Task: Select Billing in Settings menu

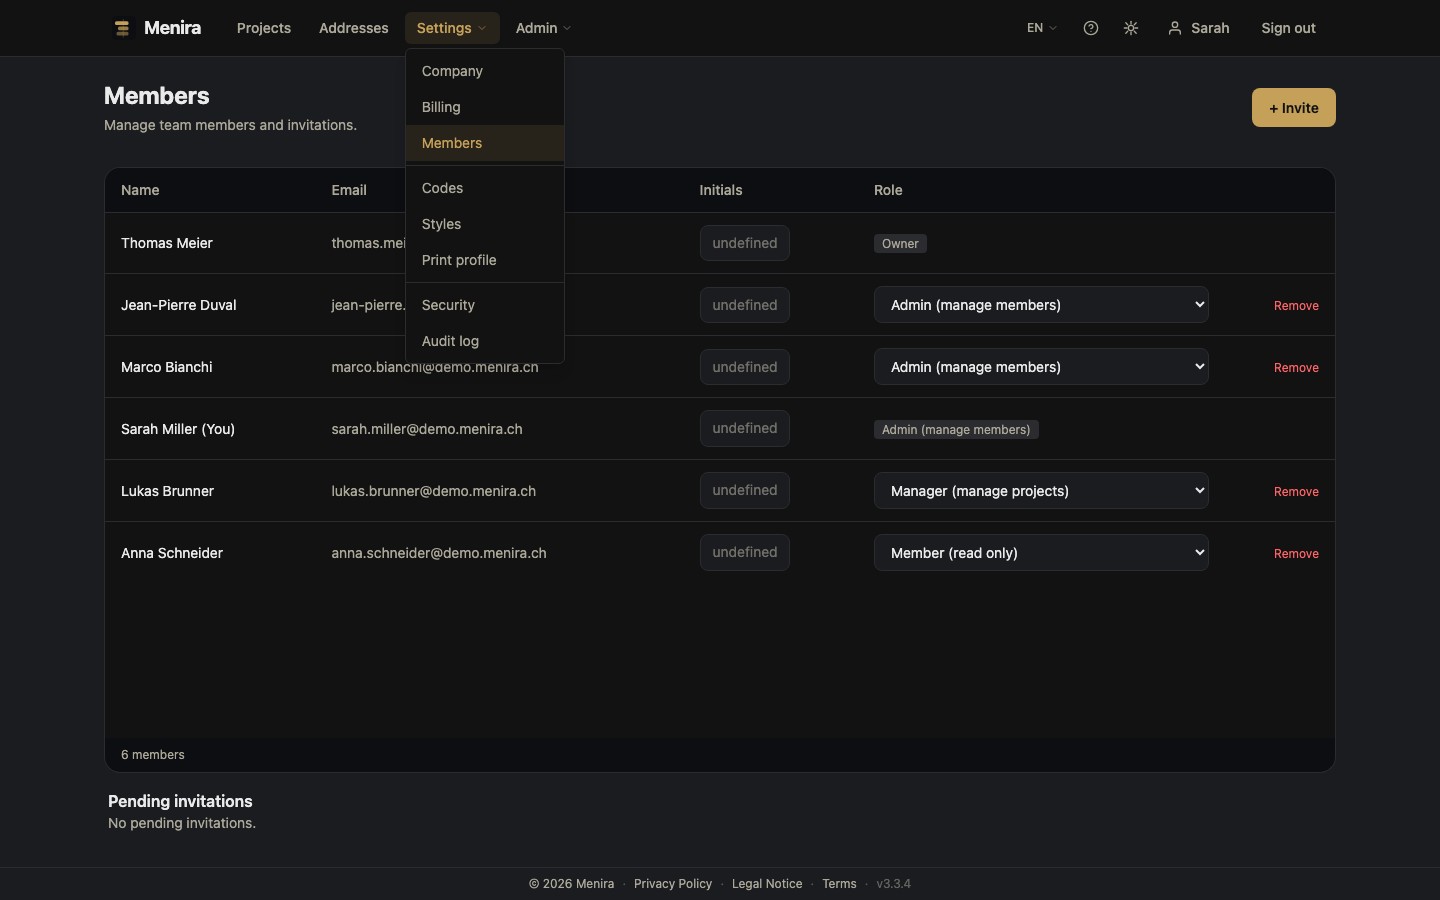Action: (x=485, y=107)
